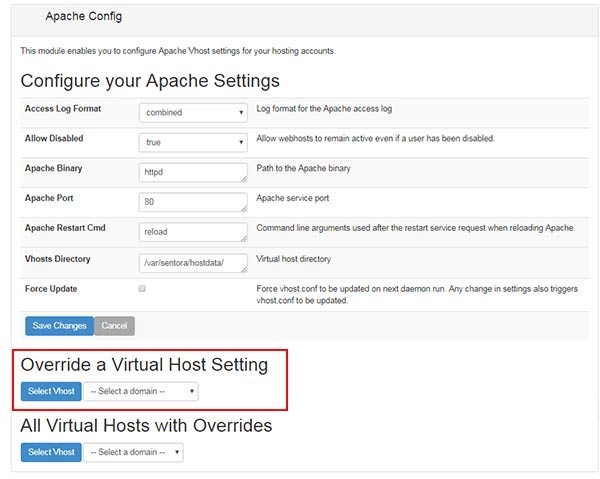Click the 'Allow webhosts to remain active' description

[x=375, y=138]
